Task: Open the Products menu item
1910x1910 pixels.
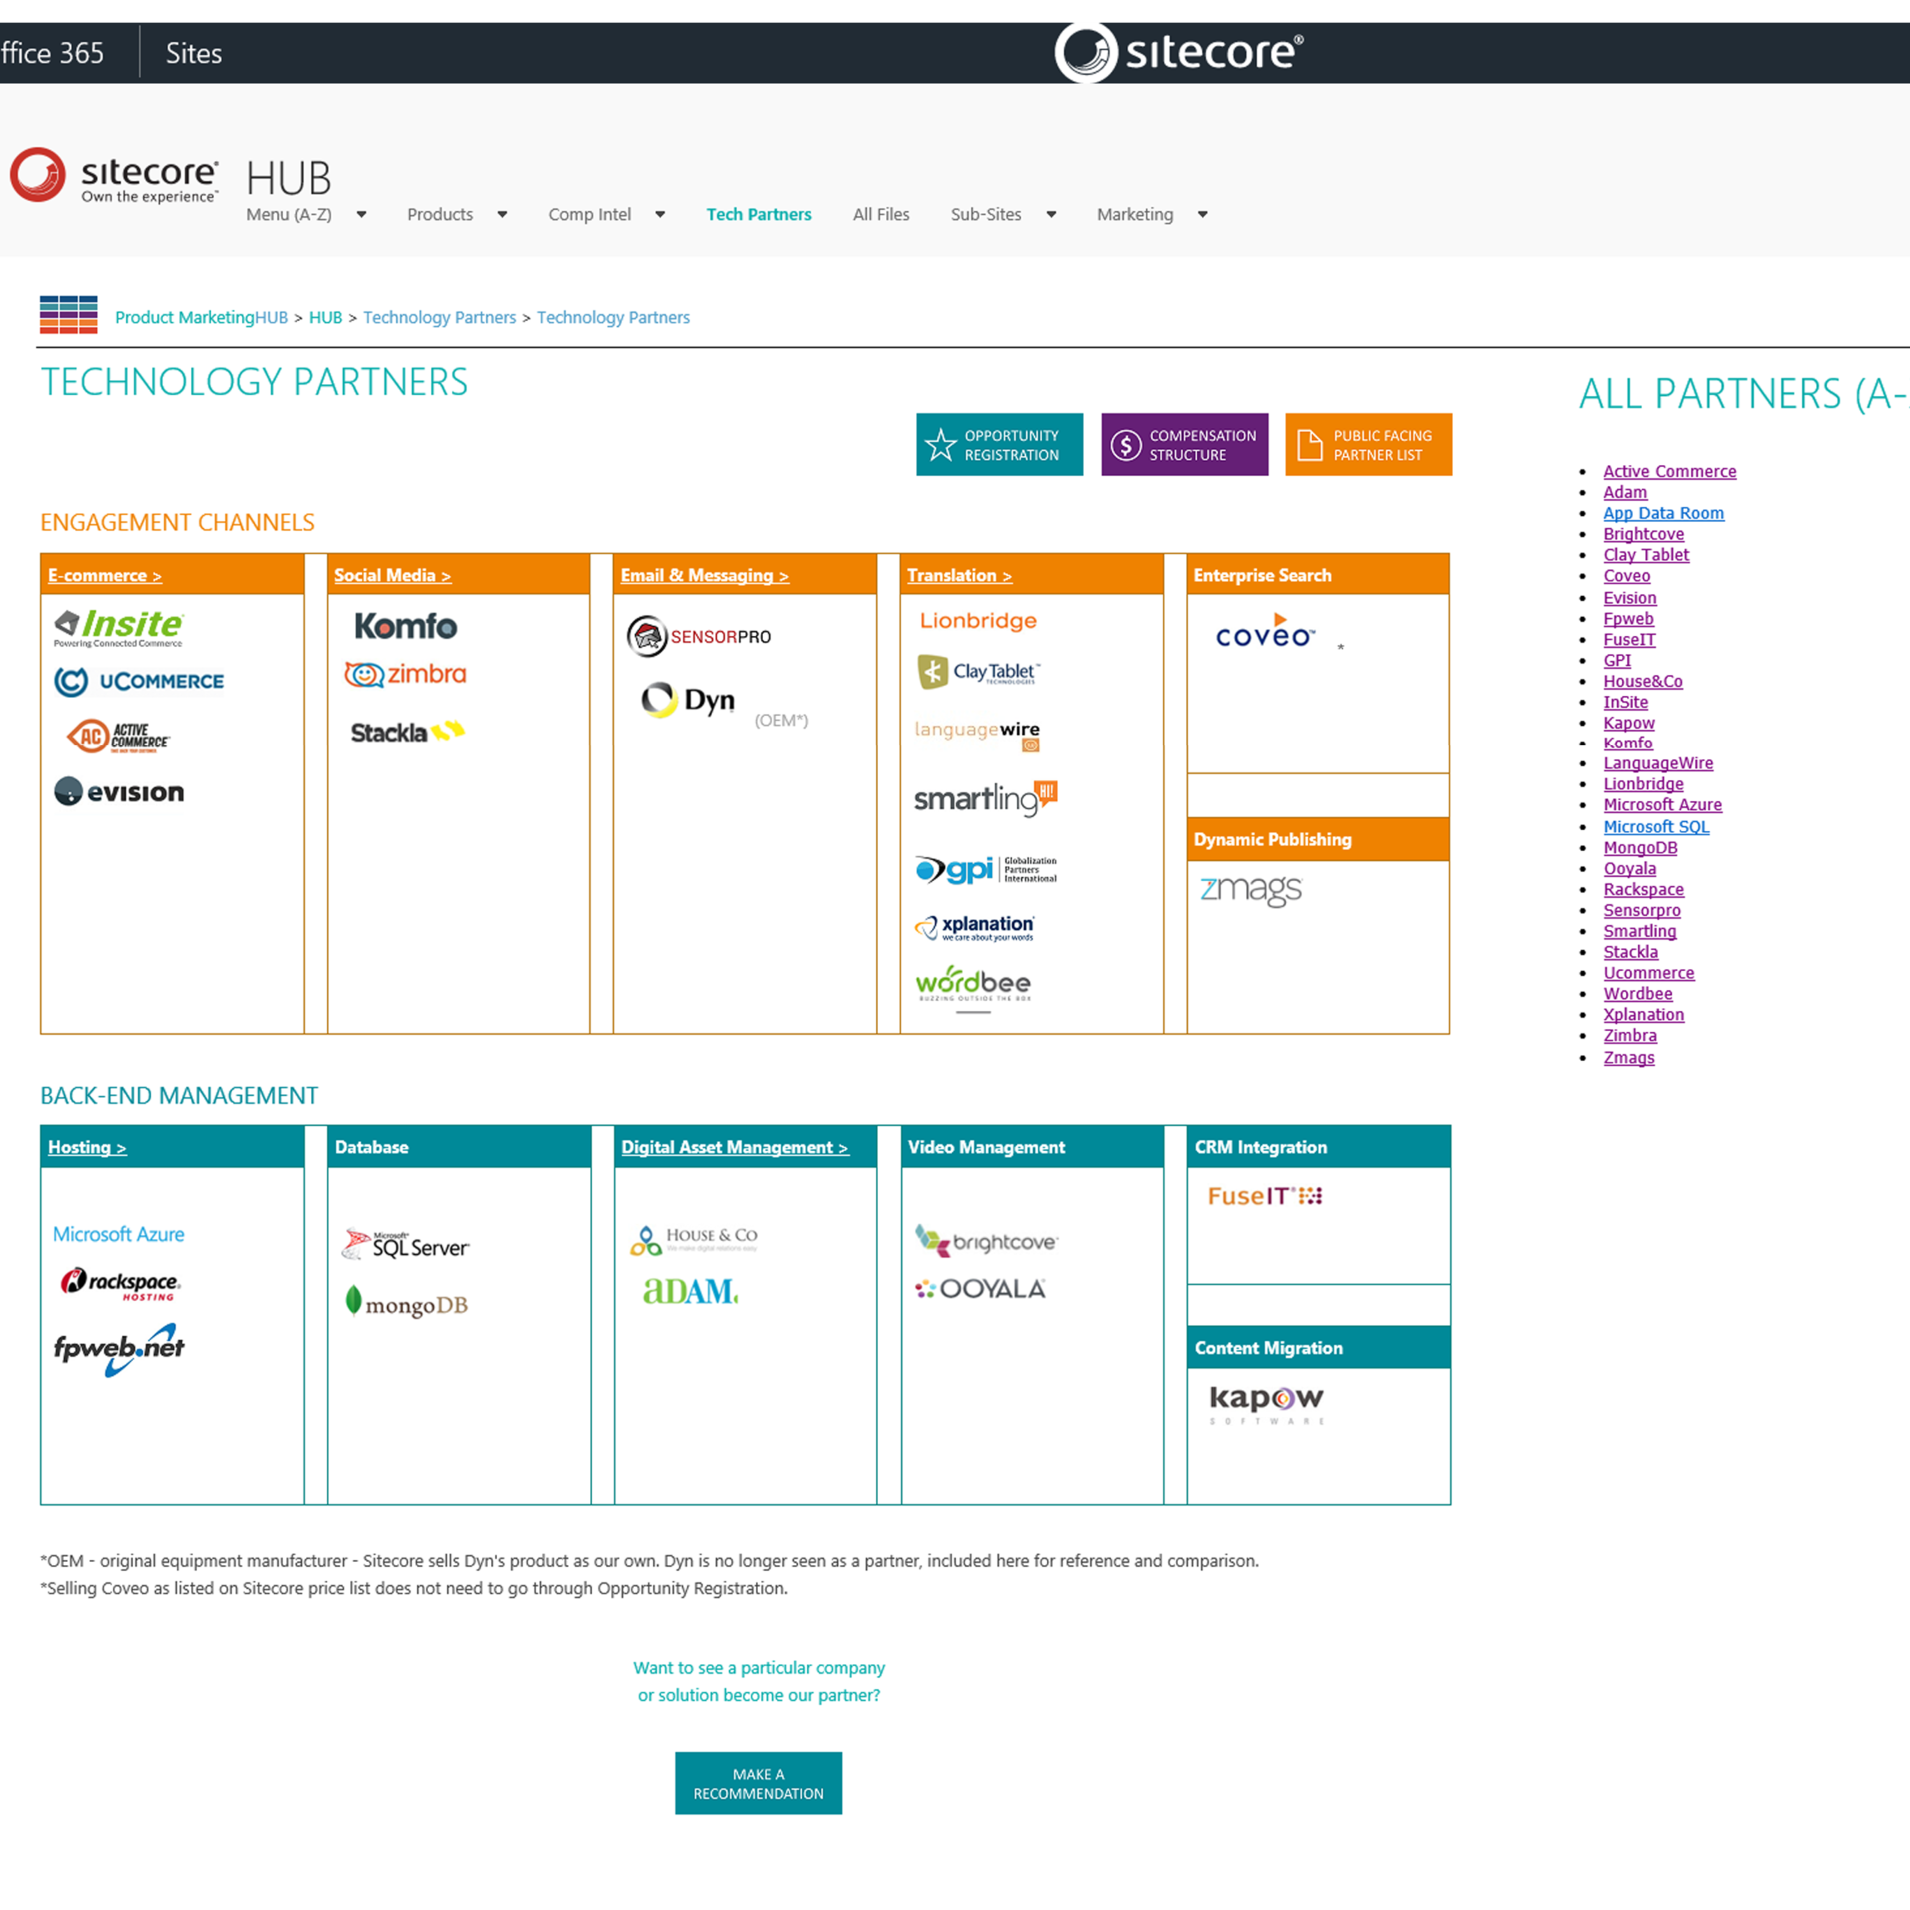Action: click(x=440, y=214)
